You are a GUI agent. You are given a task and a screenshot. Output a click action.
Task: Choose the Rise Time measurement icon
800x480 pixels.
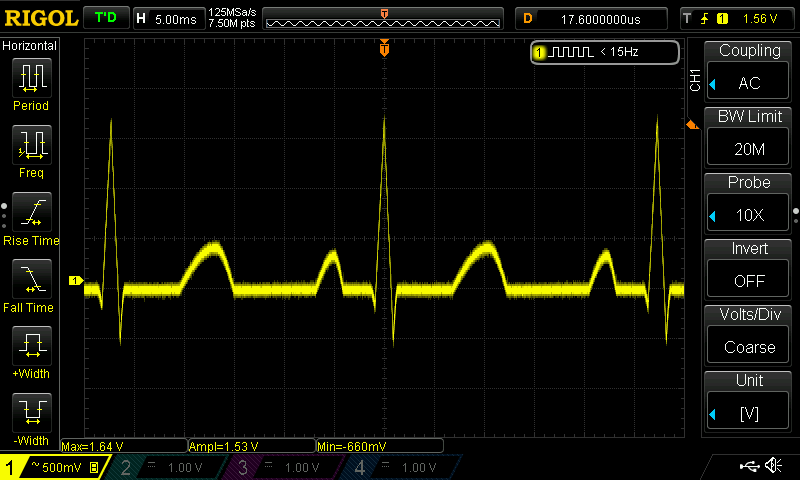pyautogui.click(x=30, y=213)
